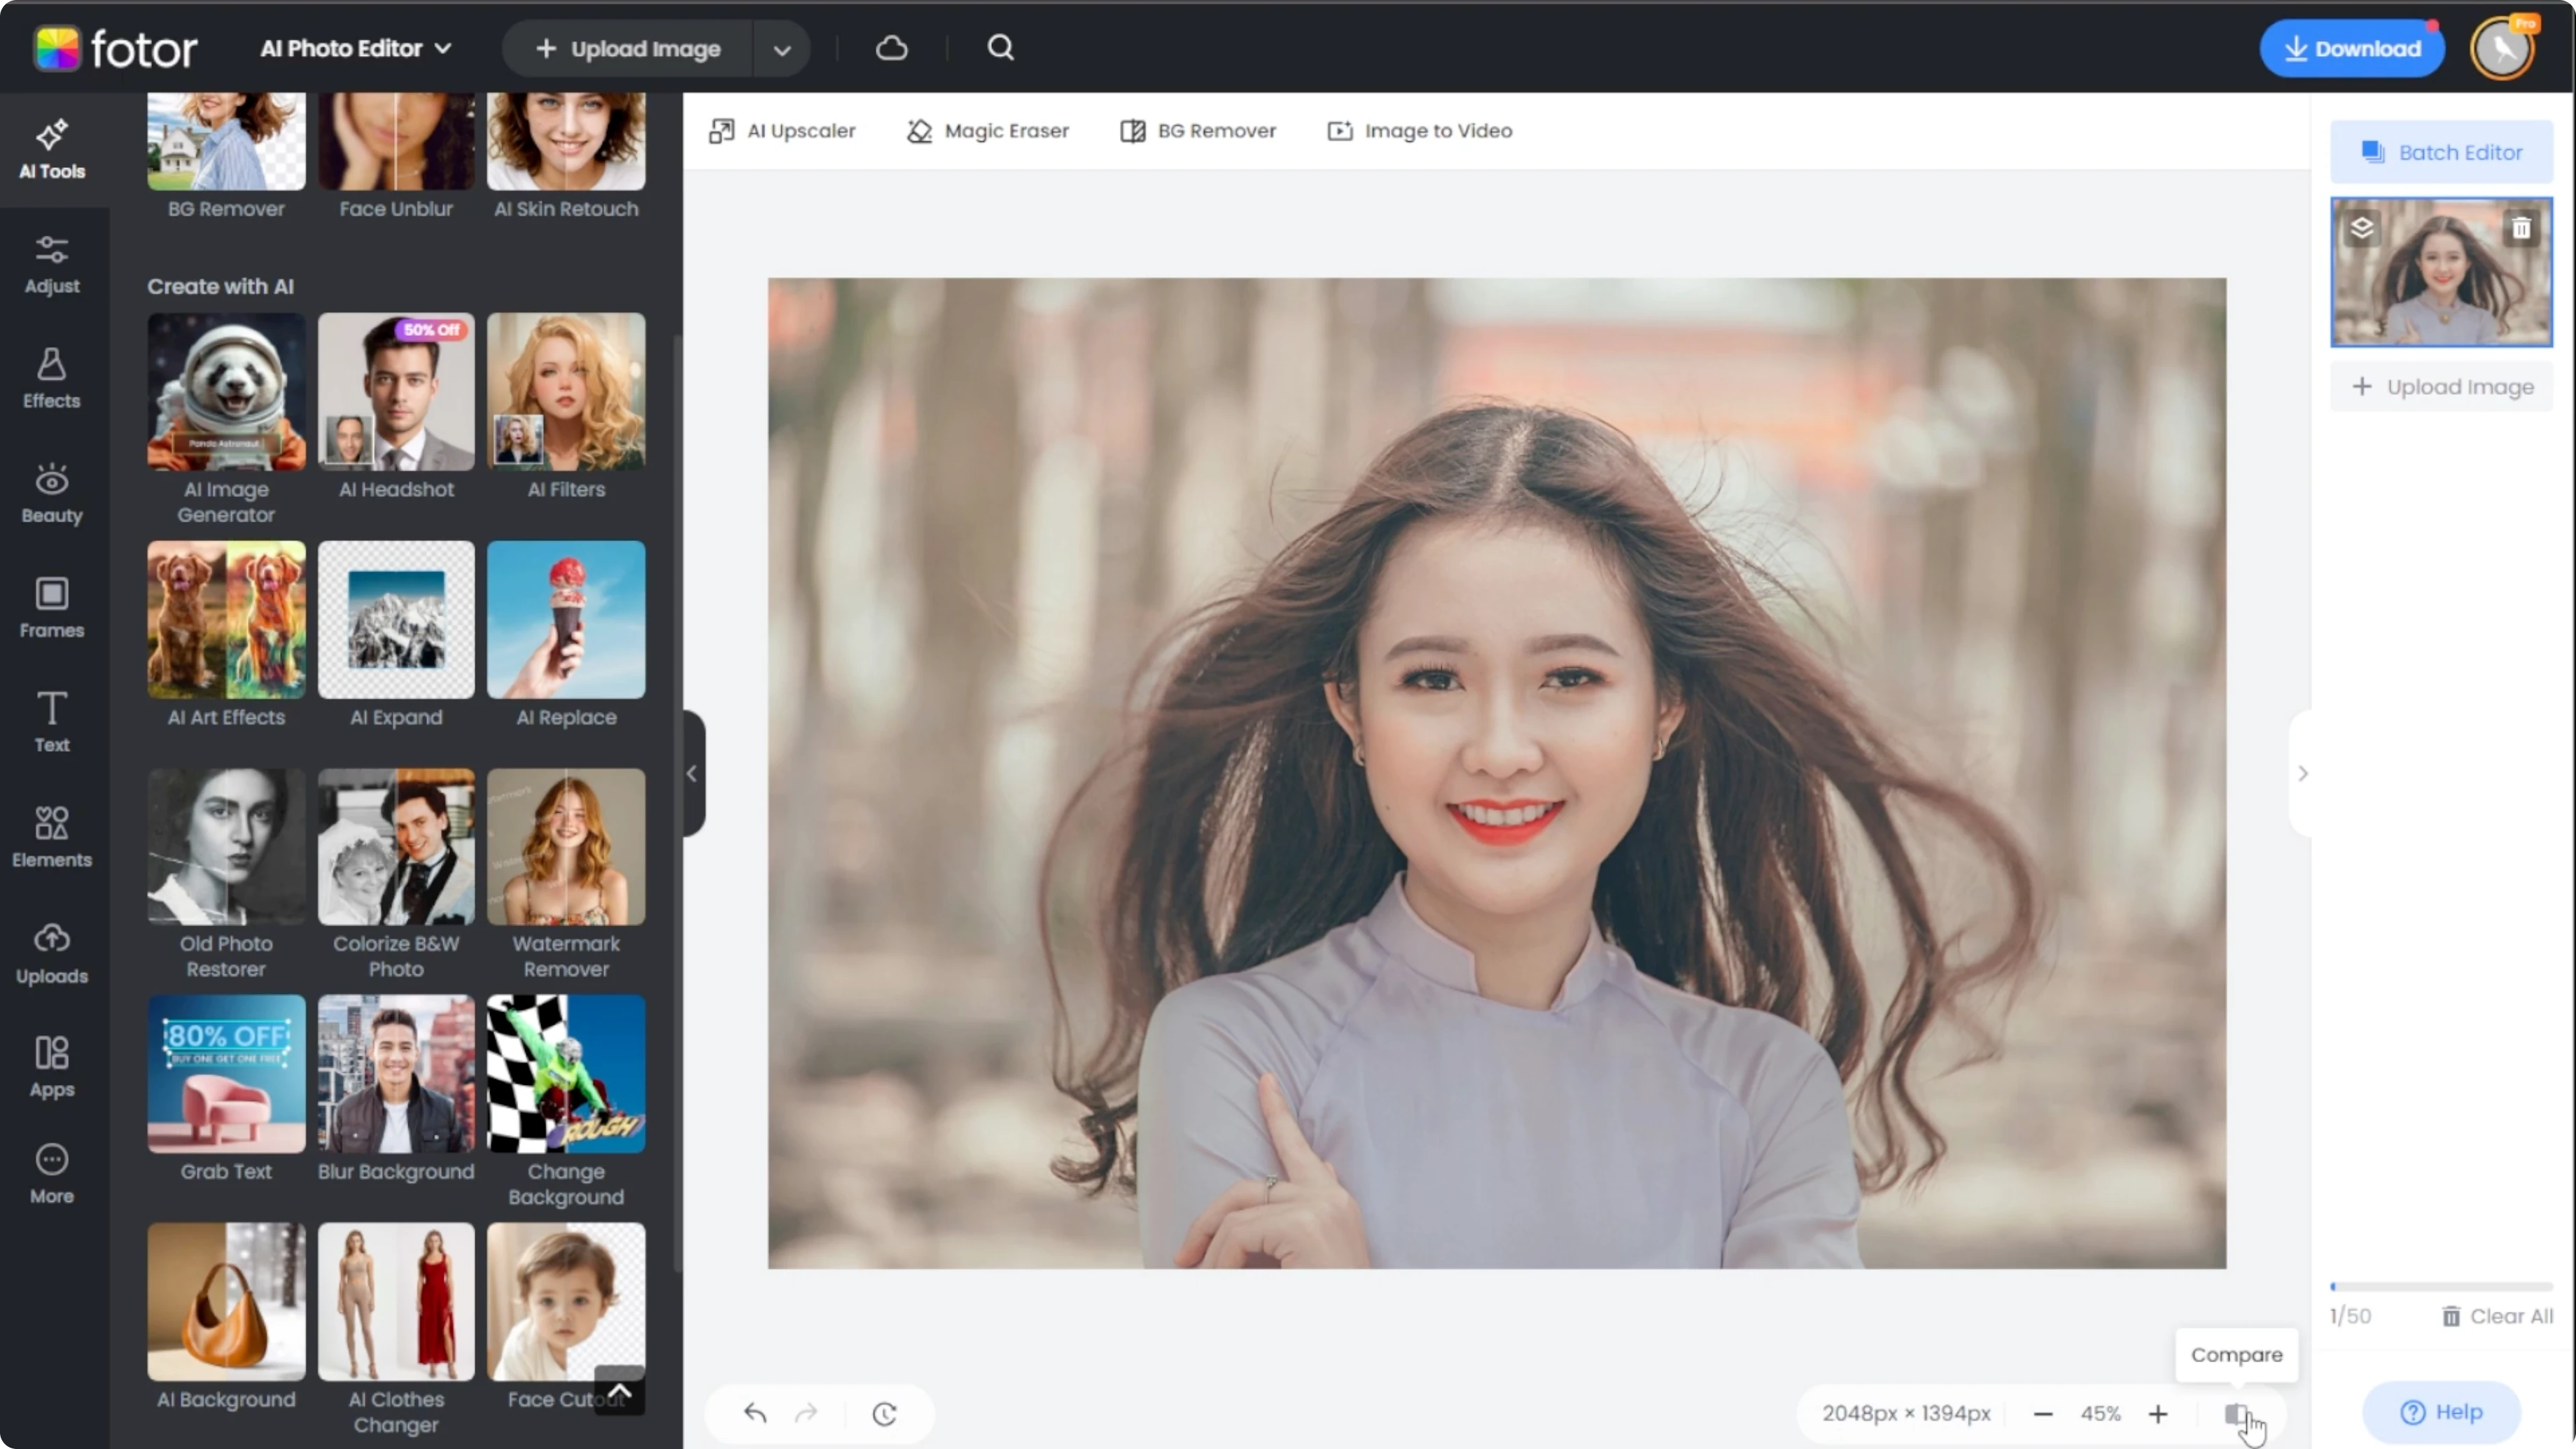Screen dimensions: 2576x1449
Task: Open the Effects panel
Action: 52,379
